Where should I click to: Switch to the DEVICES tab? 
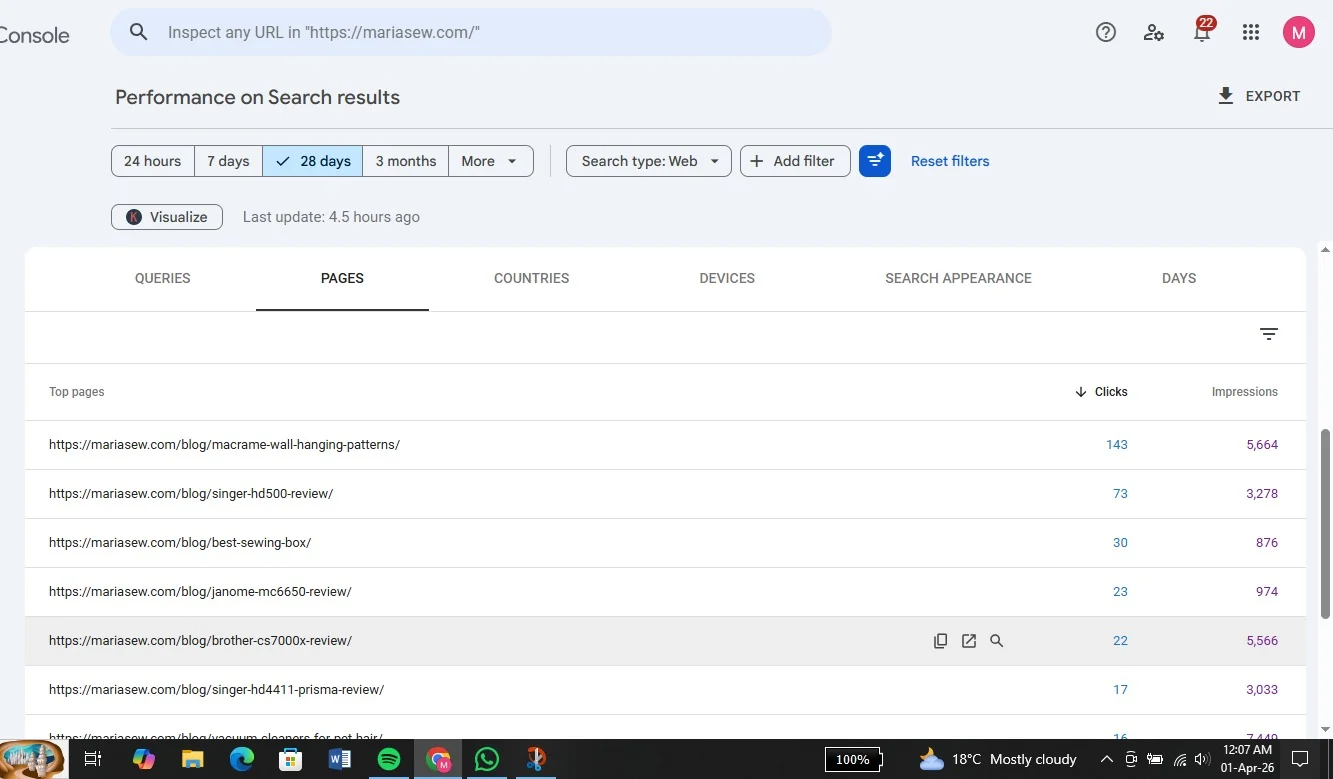(727, 279)
